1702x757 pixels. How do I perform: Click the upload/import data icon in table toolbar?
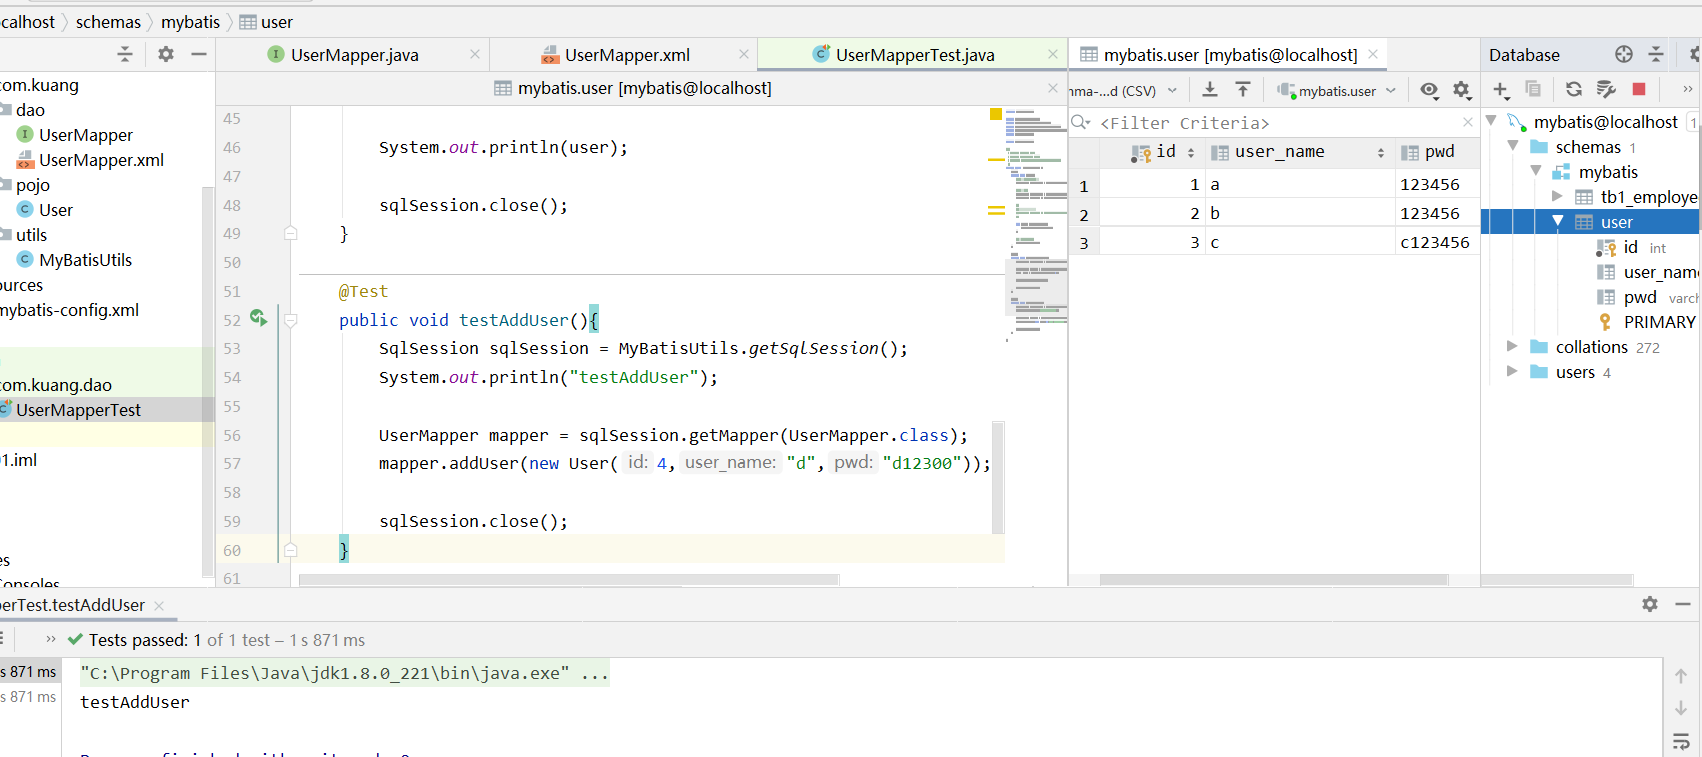click(1243, 90)
